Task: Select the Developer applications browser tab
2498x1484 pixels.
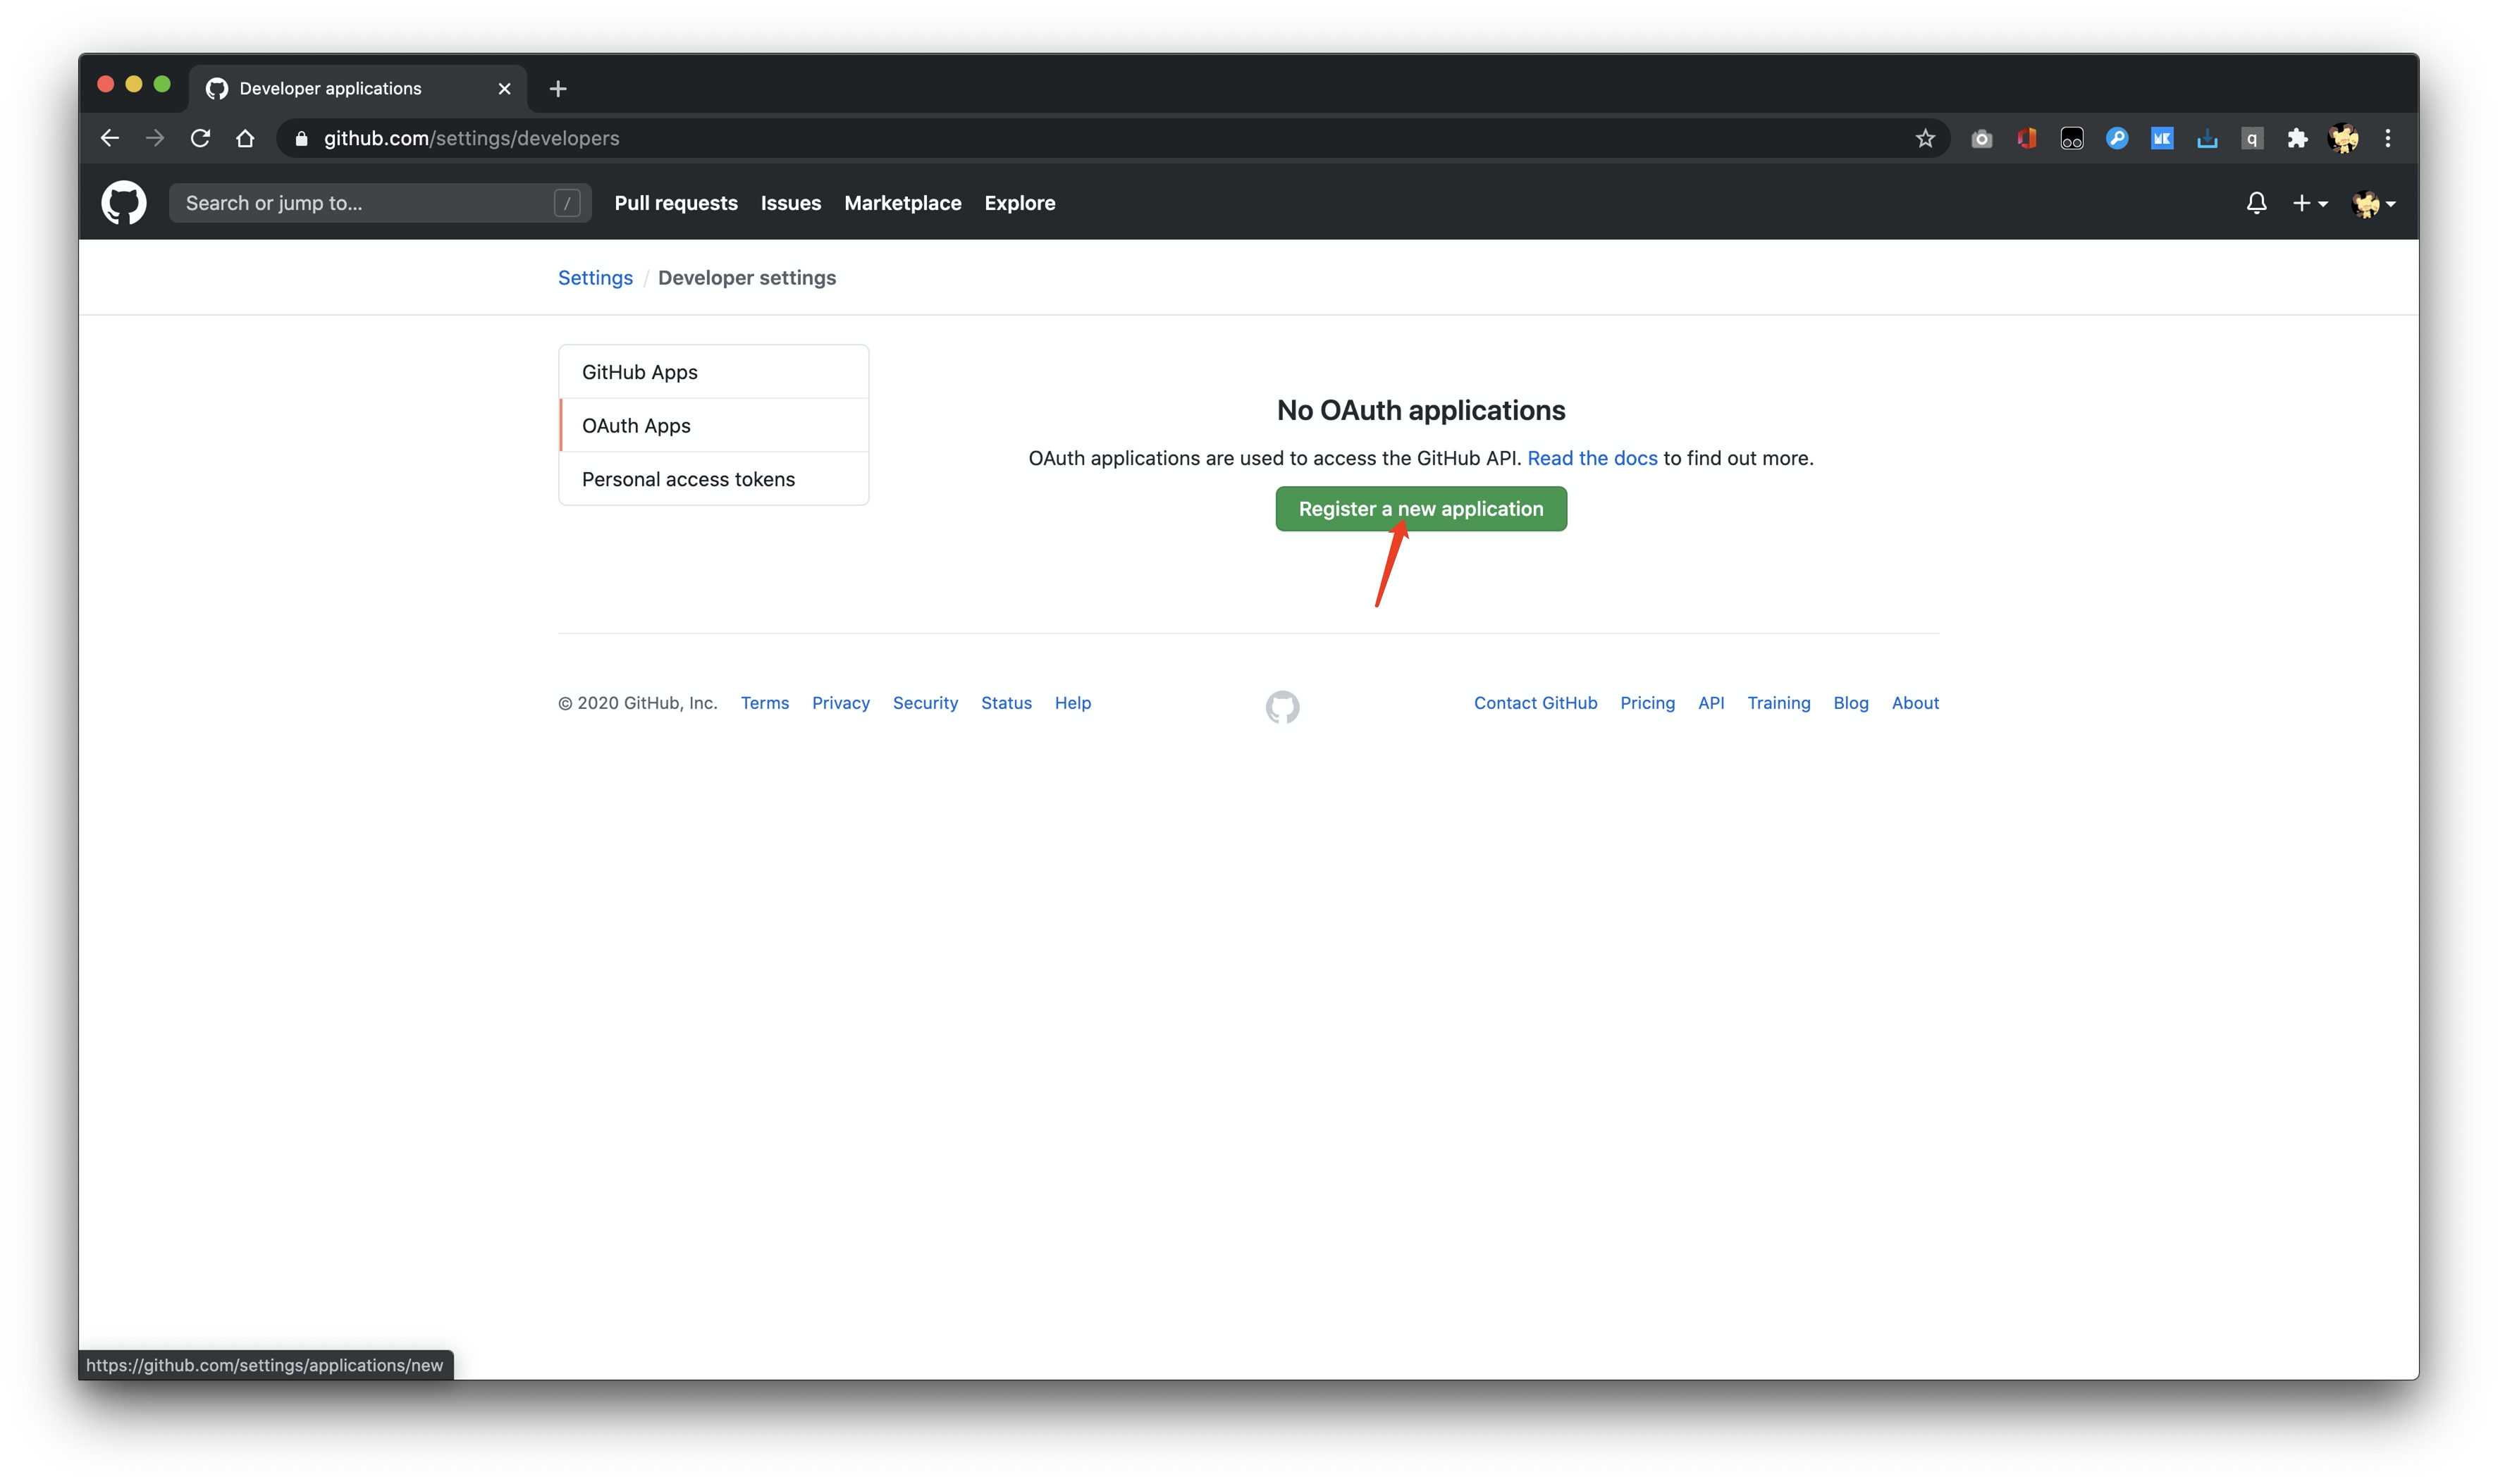Action: point(357,89)
